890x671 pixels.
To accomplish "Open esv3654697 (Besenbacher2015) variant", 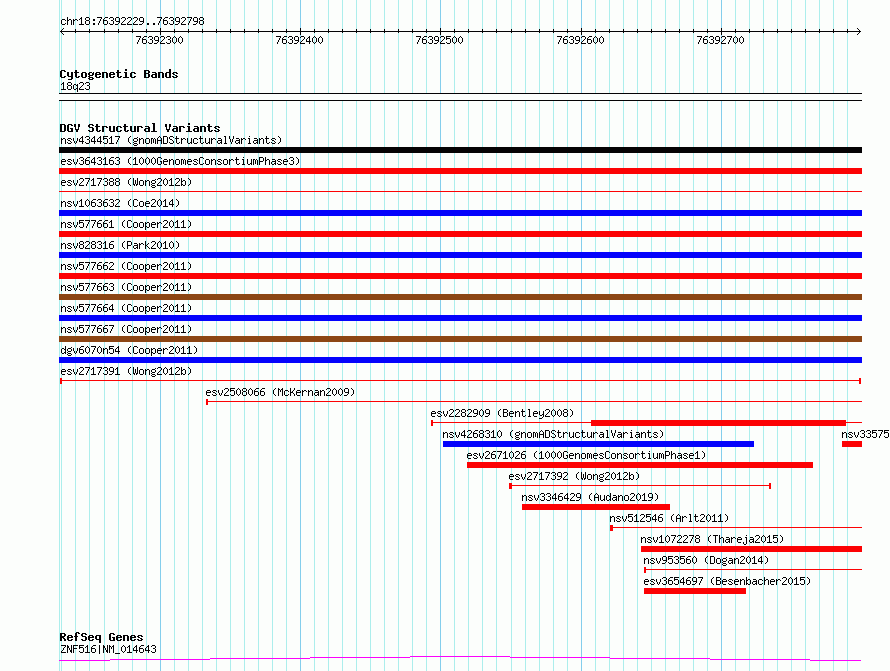I will tap(727, 581).
